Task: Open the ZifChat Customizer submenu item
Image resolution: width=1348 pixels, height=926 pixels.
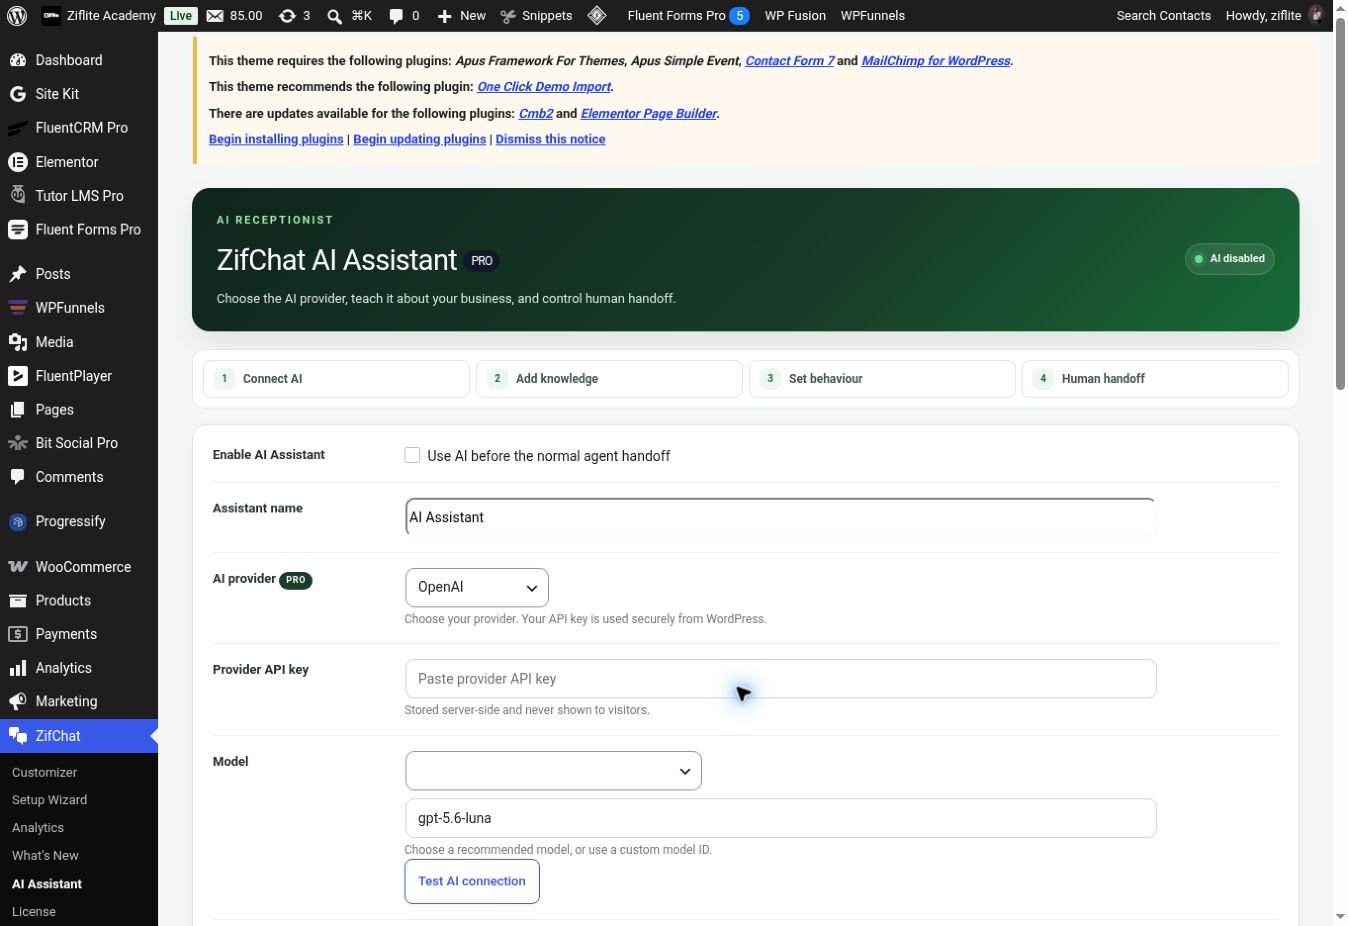Action: click(44, 773)
